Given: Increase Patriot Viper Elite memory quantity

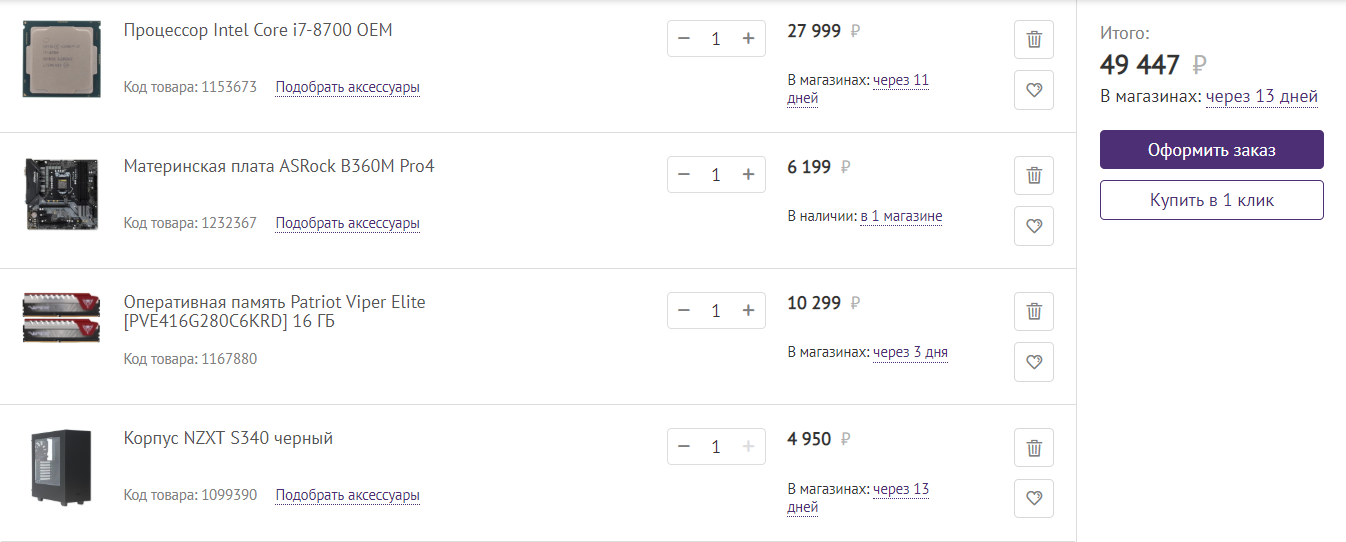Looking at the screenshot, I should (x=748, y=311).
